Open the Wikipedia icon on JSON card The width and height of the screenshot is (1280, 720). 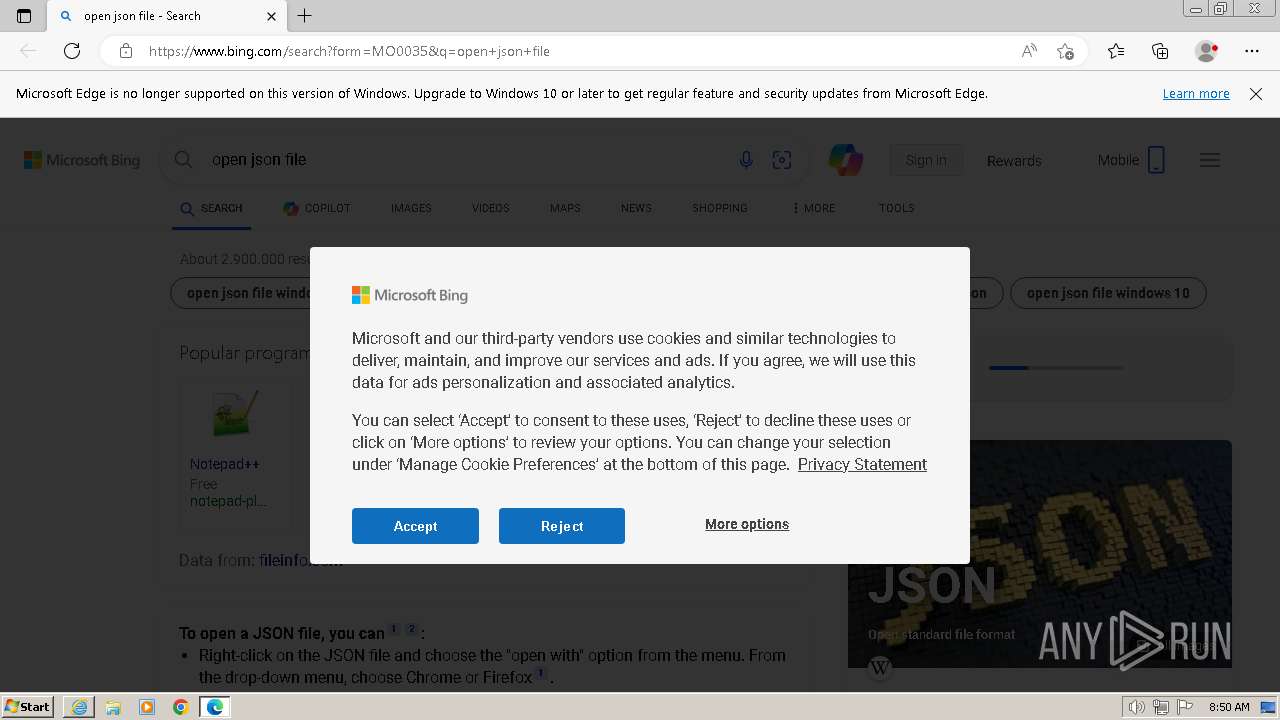point(880,667)
